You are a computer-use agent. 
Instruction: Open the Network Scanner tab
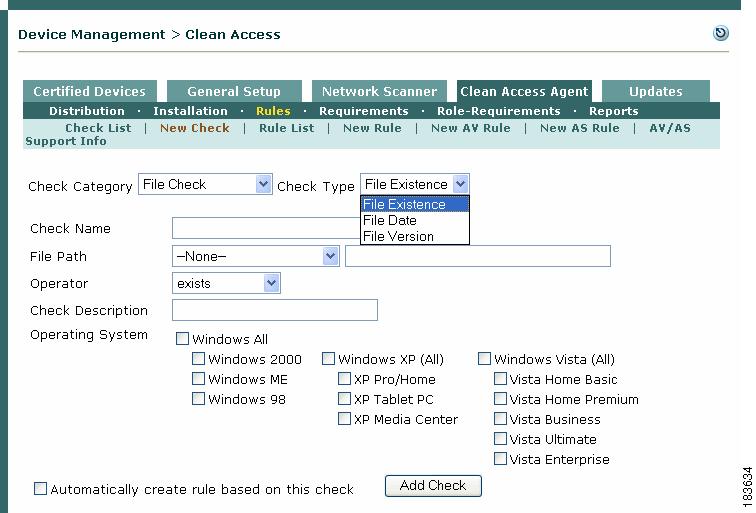coord(379,91)
